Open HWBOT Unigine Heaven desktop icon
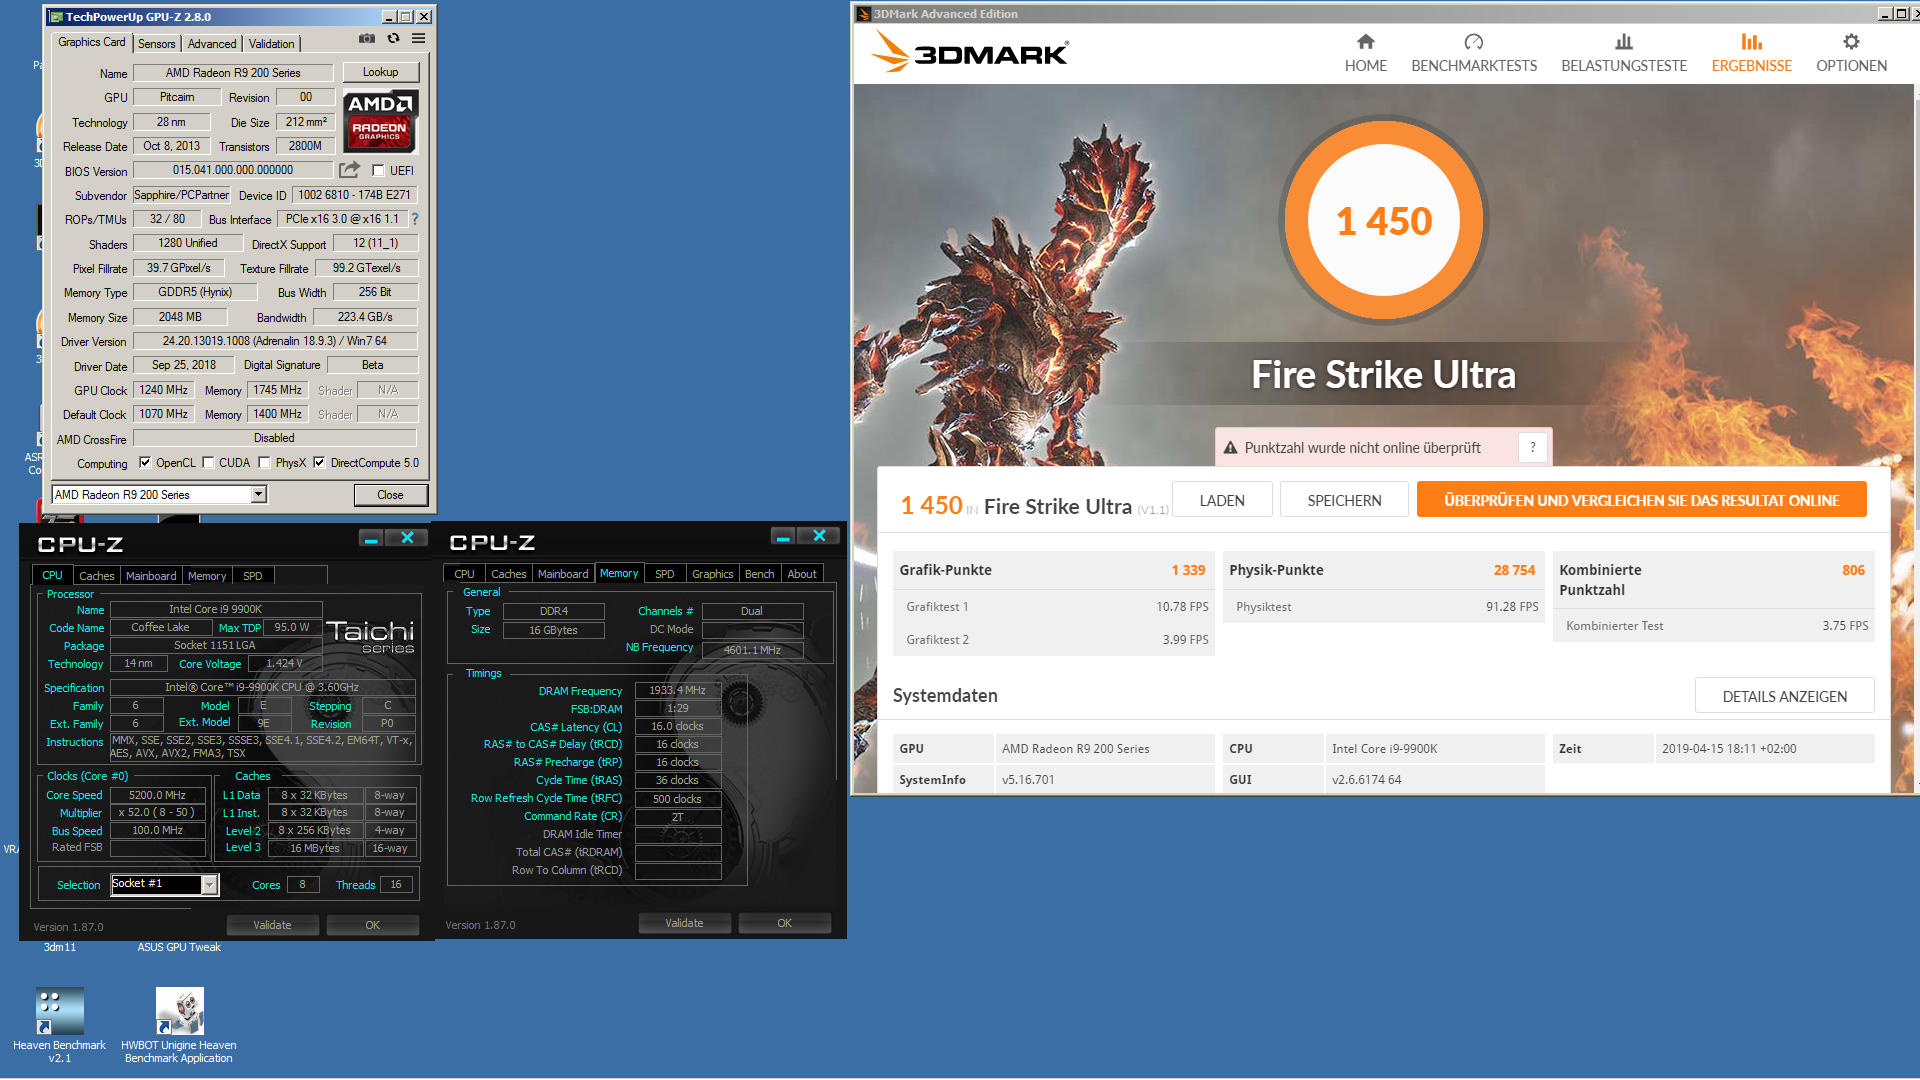 point(179,1012)
